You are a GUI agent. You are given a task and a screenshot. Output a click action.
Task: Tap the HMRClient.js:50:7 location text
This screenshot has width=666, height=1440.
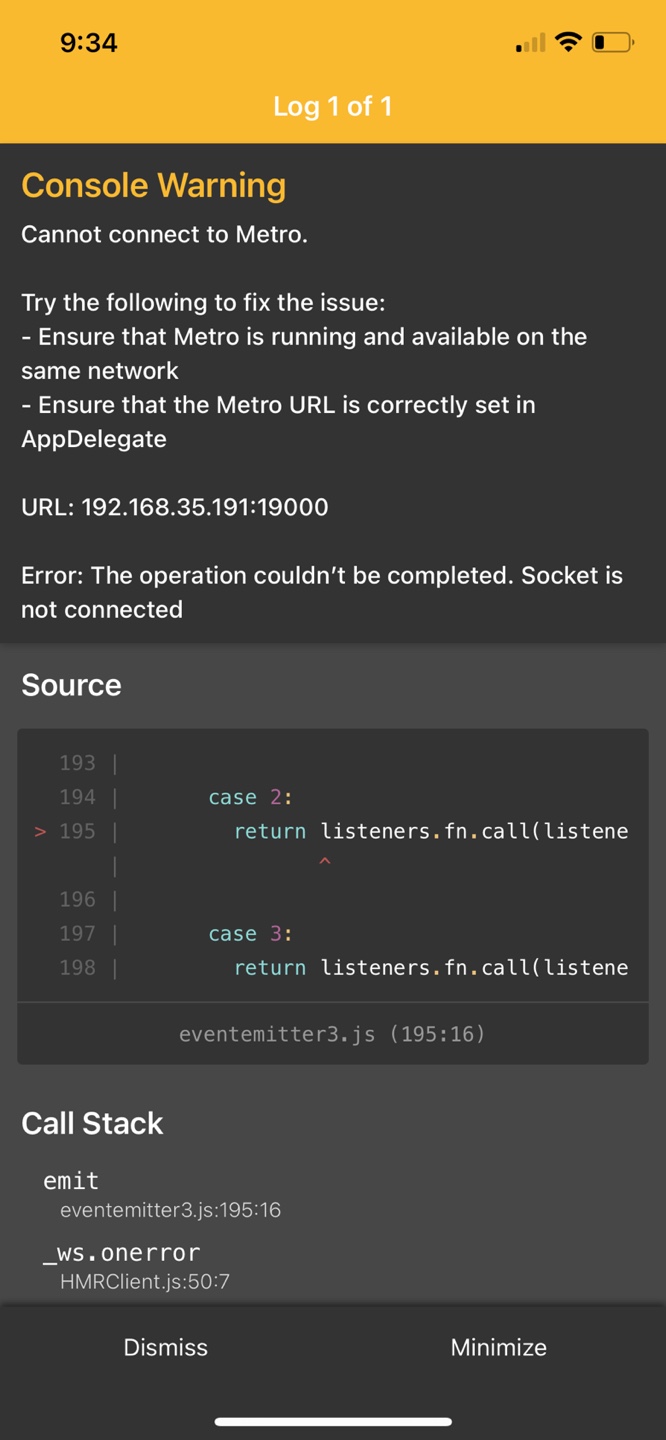pyautogui.click(x=145, y=1281)
